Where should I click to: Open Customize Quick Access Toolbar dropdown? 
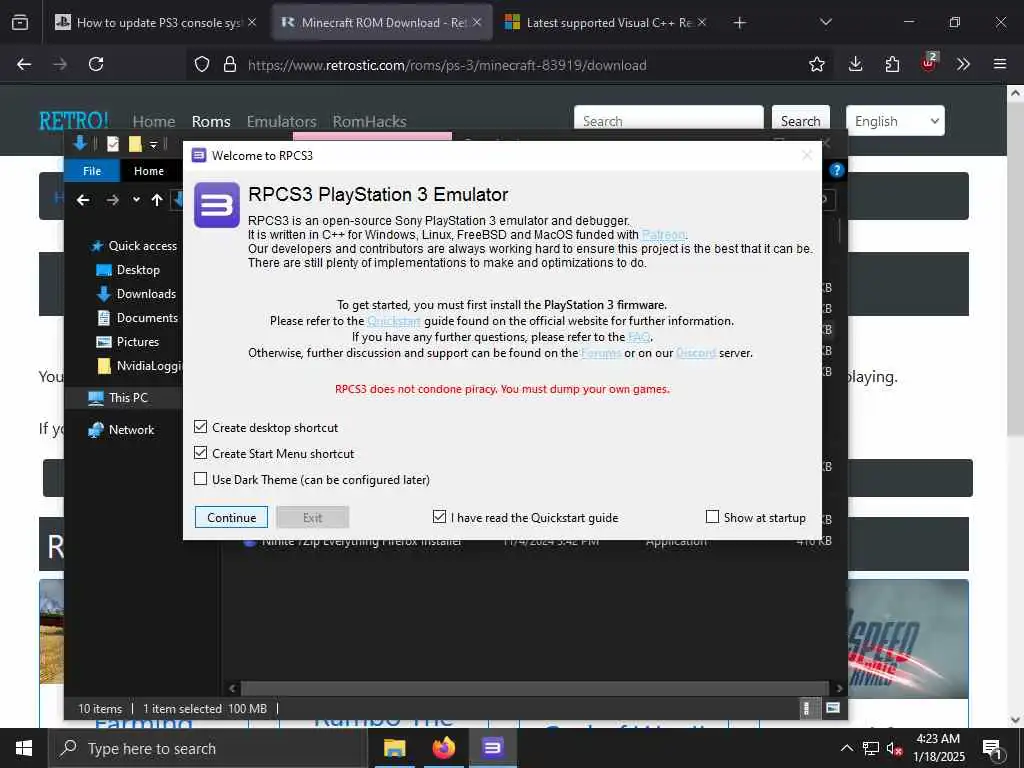tap(153, 144)
